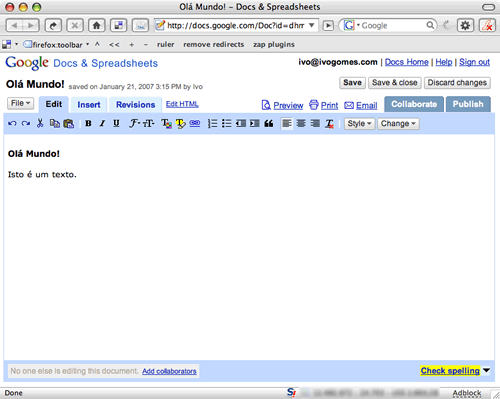Click the Go arrow beside address bar
This screenshot has width=500, height=399.
(x=328, y=26)
